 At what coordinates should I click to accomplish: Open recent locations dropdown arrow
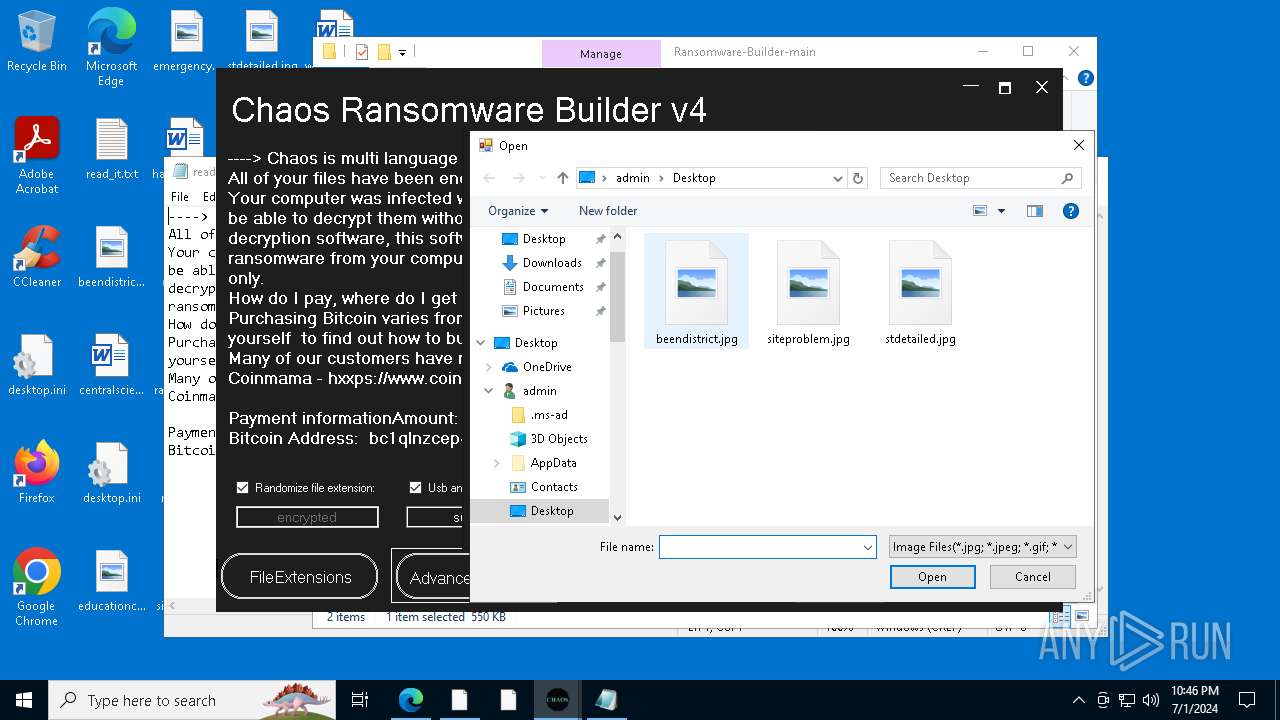[541, 178]
